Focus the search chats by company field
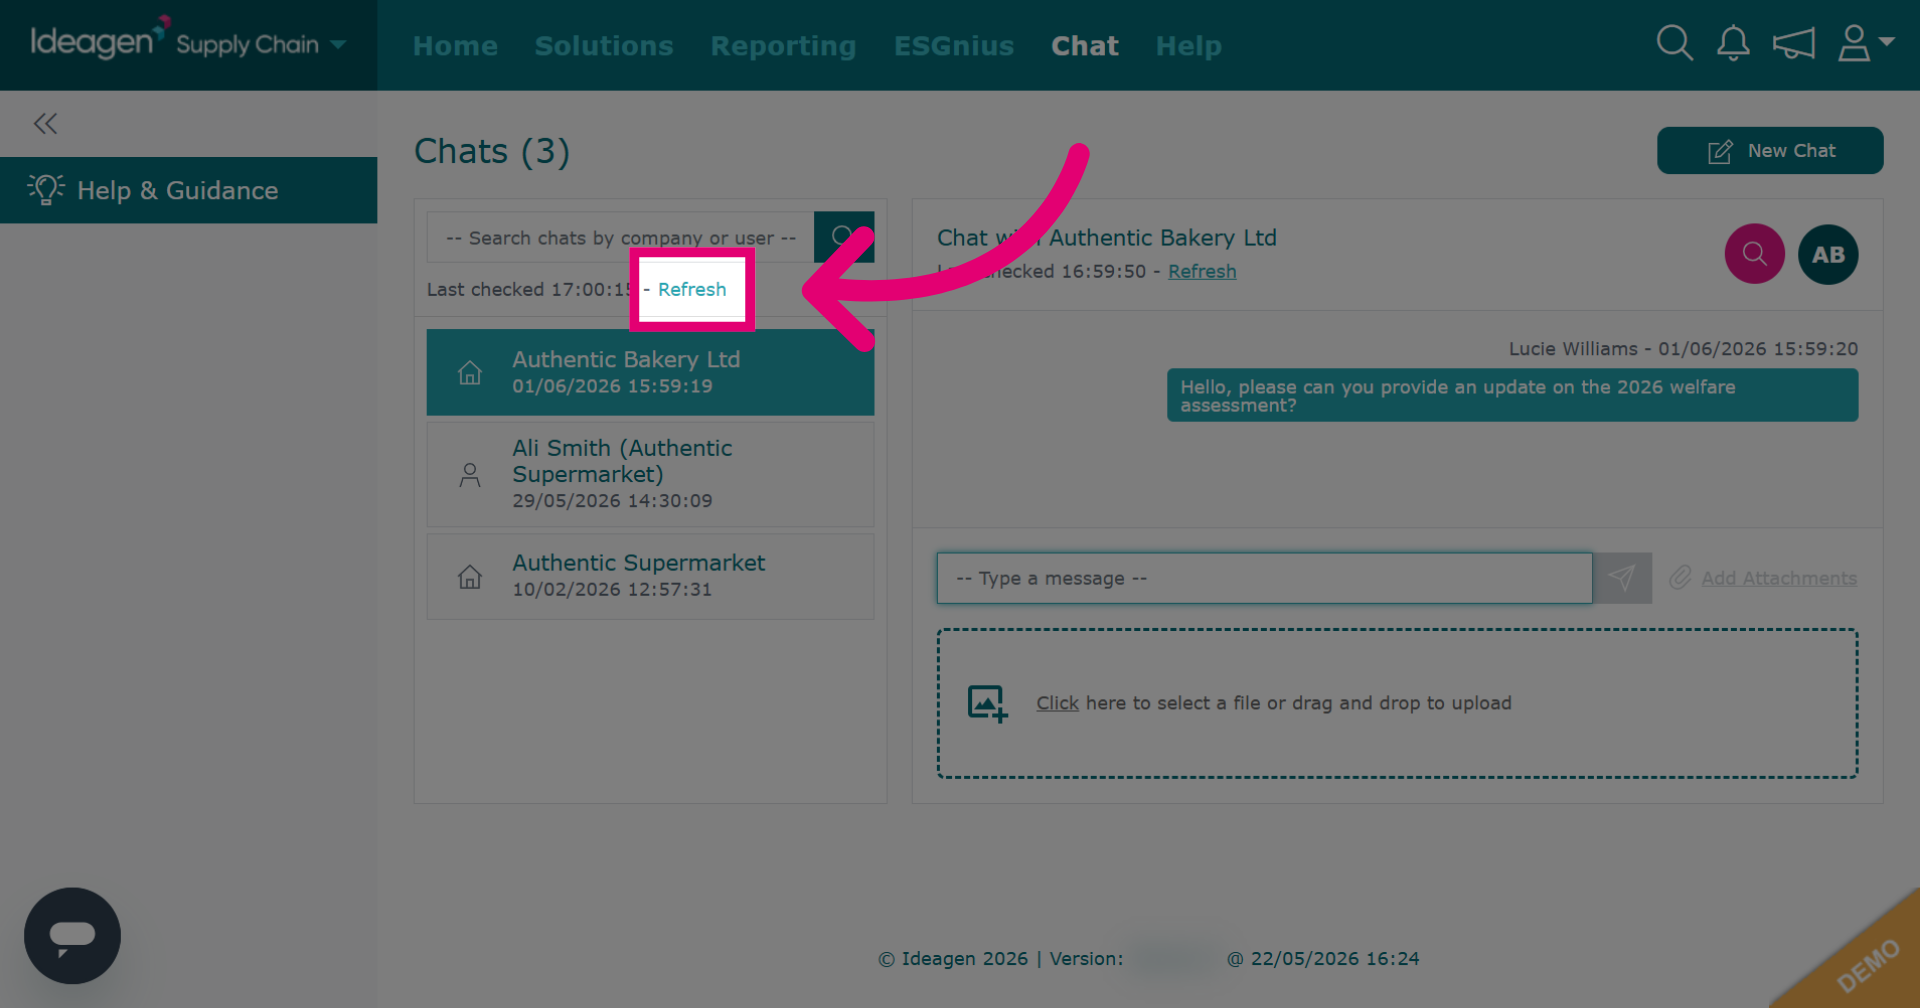This screenshot has width=1920, height=1008. [x=620, y=238]
